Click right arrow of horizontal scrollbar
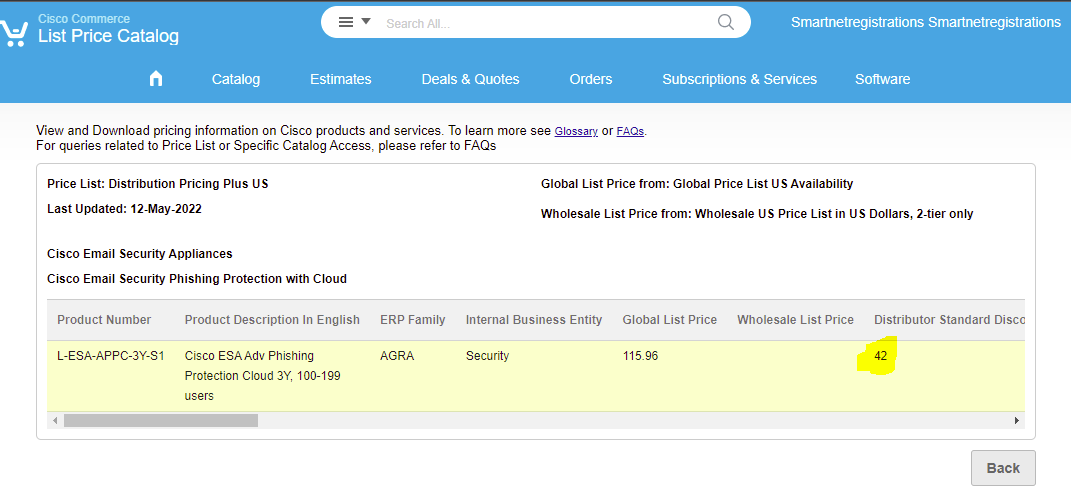Image resolution: width=1071 pixels, height=491 pixels. point(1016,421)
